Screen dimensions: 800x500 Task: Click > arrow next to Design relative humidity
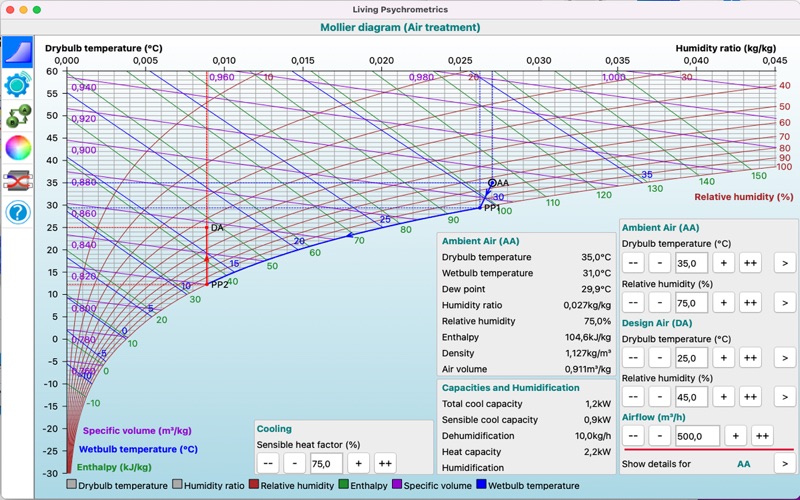(x=785, y=396)
